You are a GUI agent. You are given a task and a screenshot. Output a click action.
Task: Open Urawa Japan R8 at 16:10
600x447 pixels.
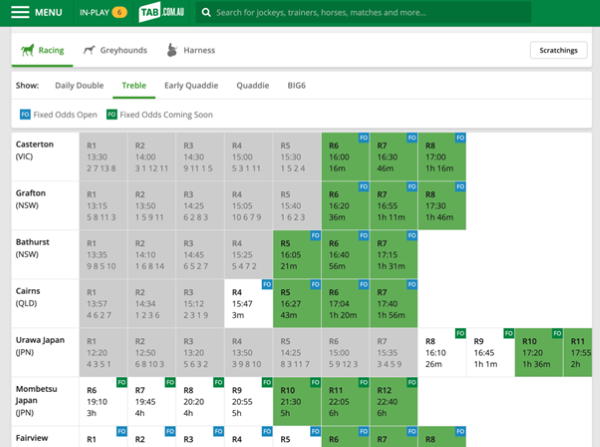442,353
